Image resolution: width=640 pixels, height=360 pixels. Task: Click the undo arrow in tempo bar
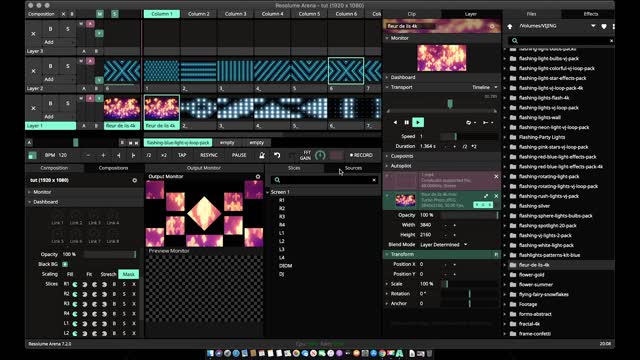pyautogui.click(x=277, y=155)
